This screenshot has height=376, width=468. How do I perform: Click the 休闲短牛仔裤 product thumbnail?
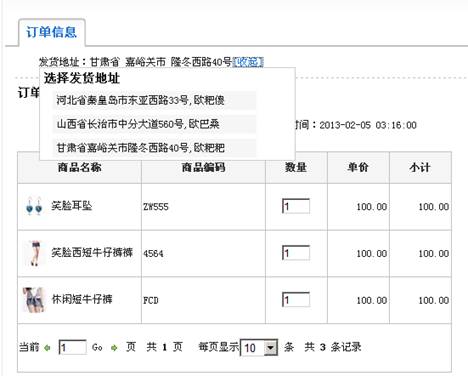tap(33, 300)
